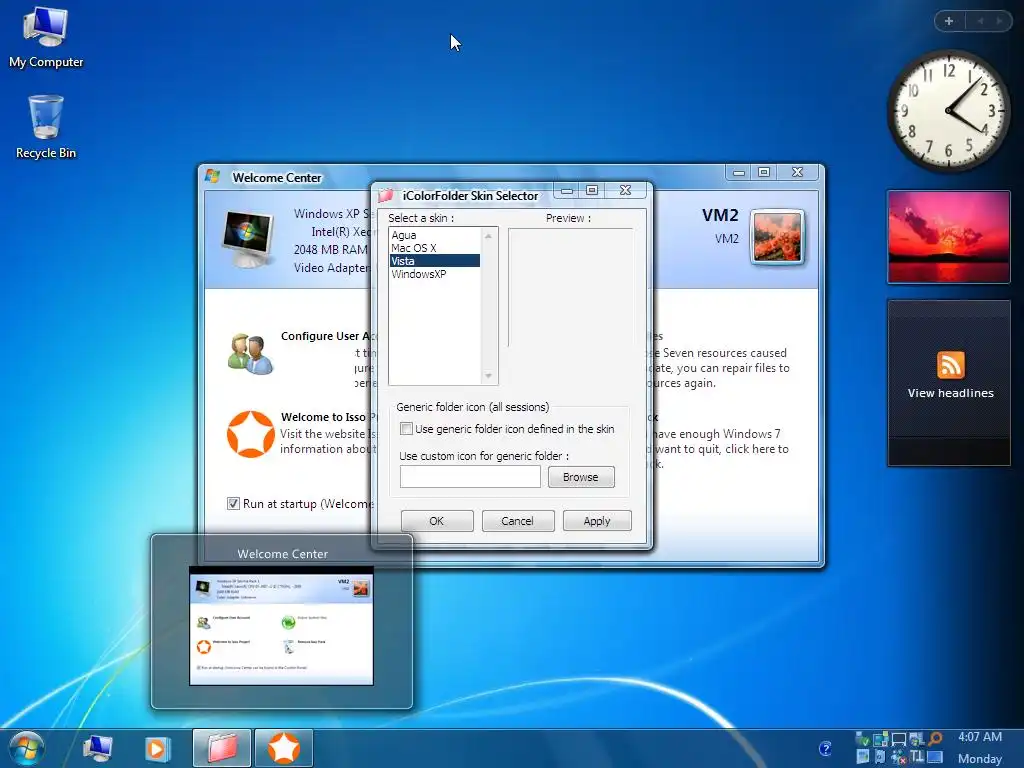Click the iColorFolder title bar folder icon
1024x768 pixels.
[x=386, y=195]
